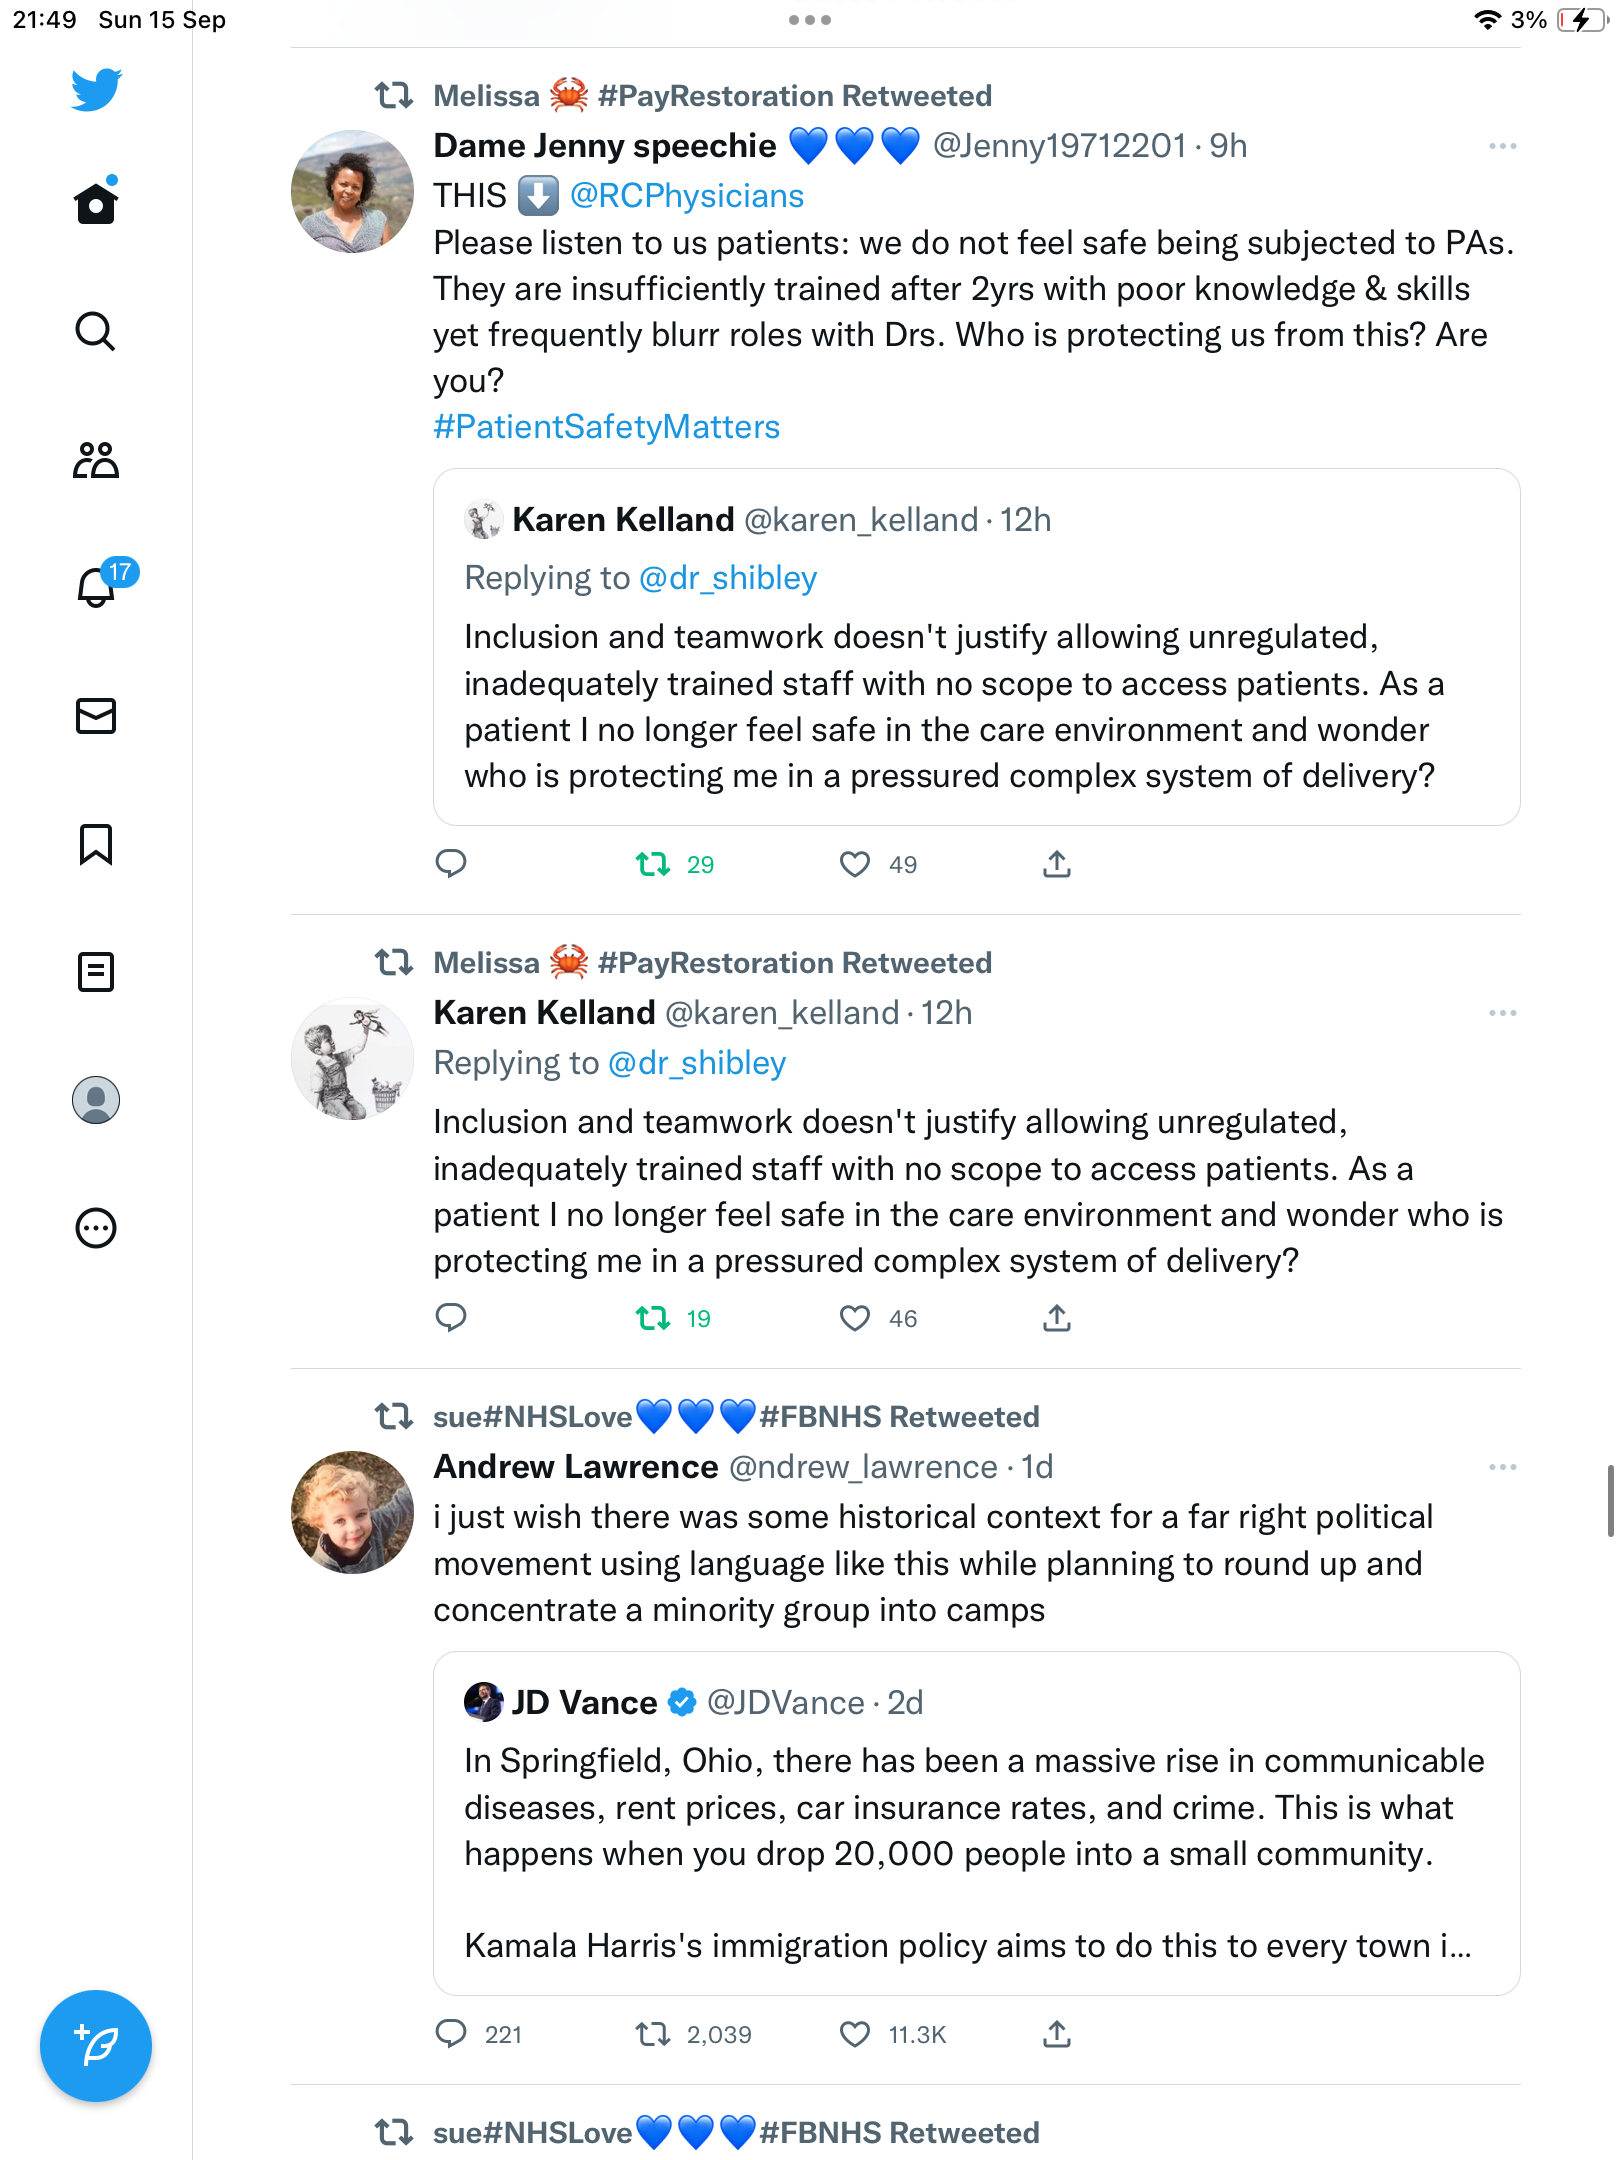Open Bookmarks icon in sidebar
This screenshot has width=1620, height=2160.
tap(96, 844)
